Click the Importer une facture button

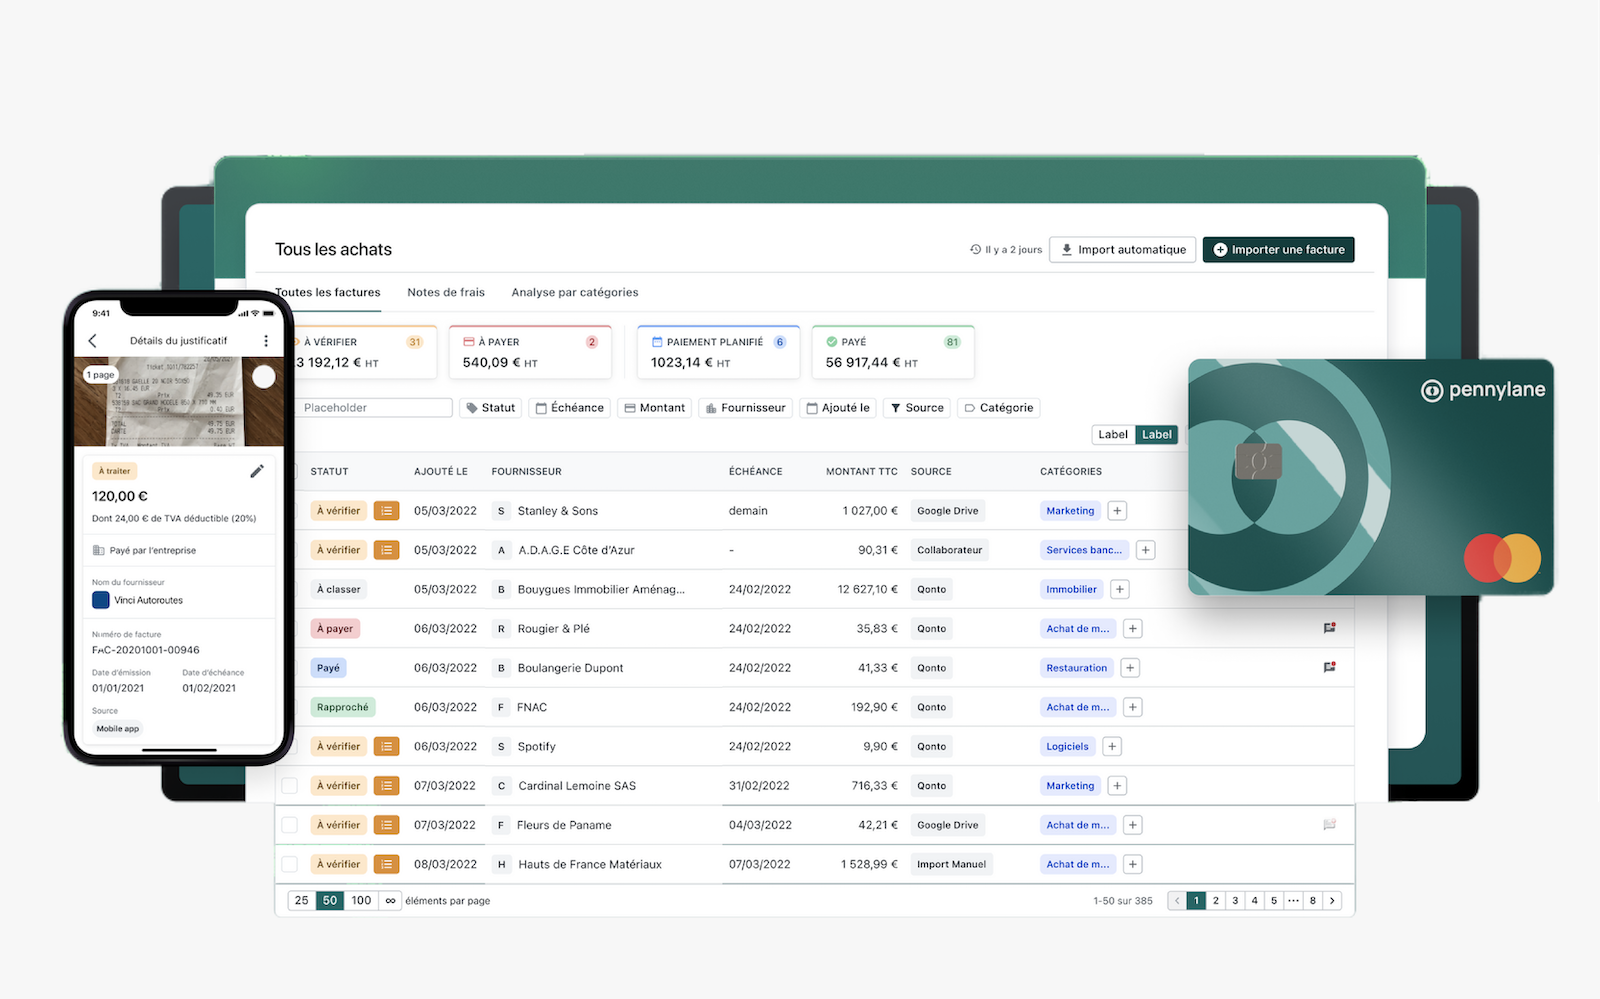1278,249
